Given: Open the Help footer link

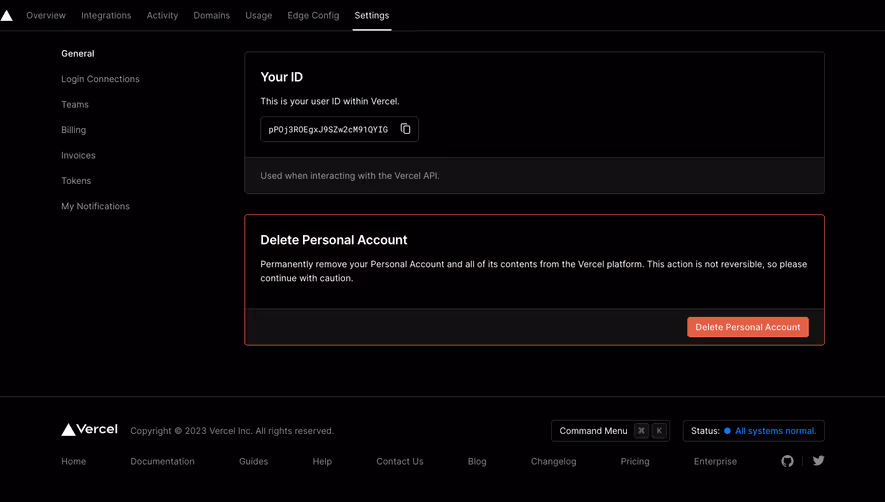Looking at the screenshot, I should click(322, 461).
